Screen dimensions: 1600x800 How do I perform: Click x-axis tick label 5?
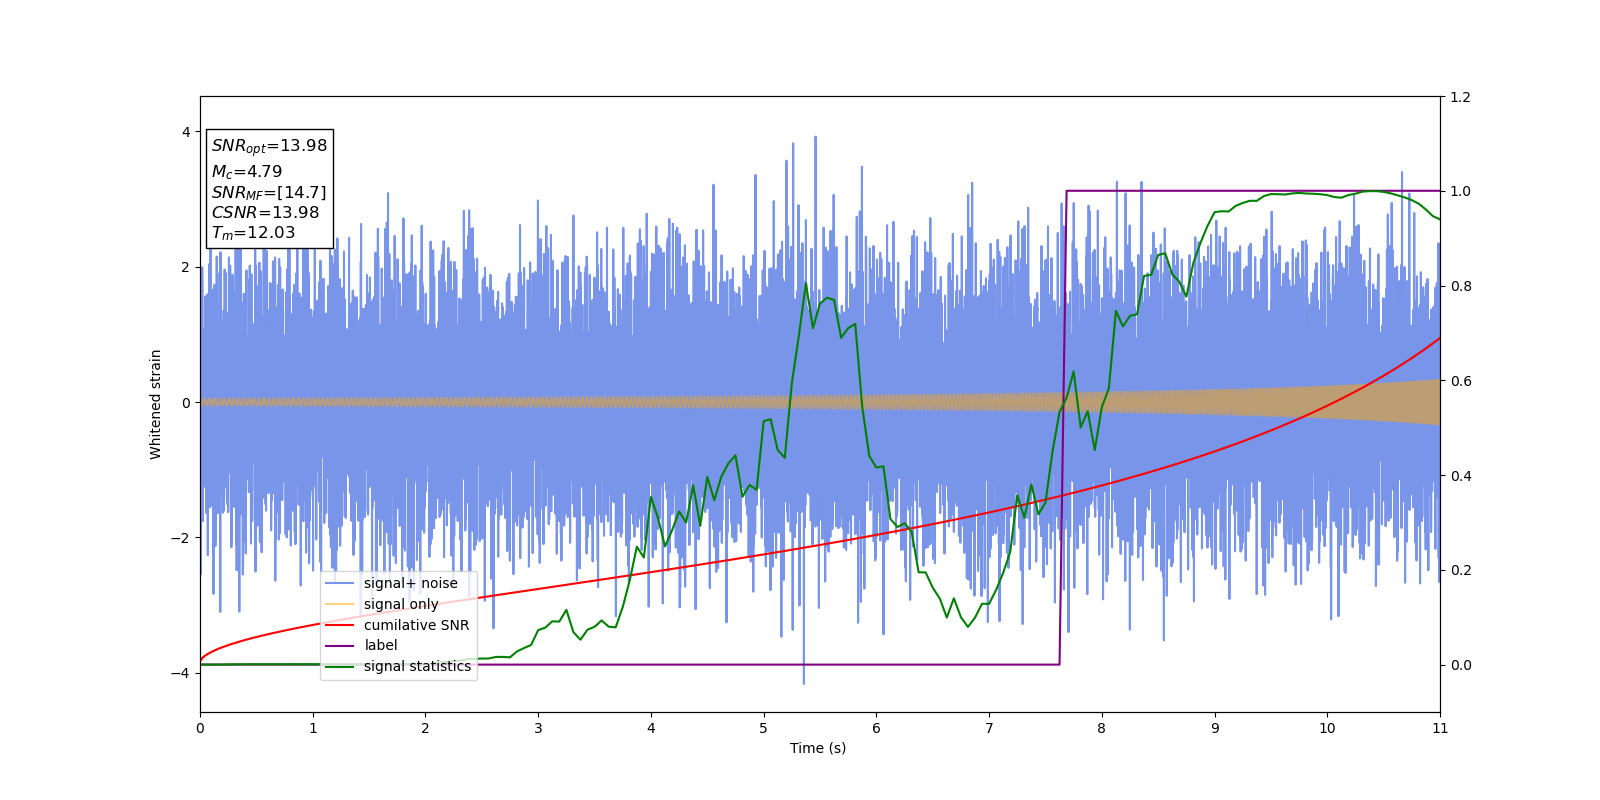(x=764, y=728)
